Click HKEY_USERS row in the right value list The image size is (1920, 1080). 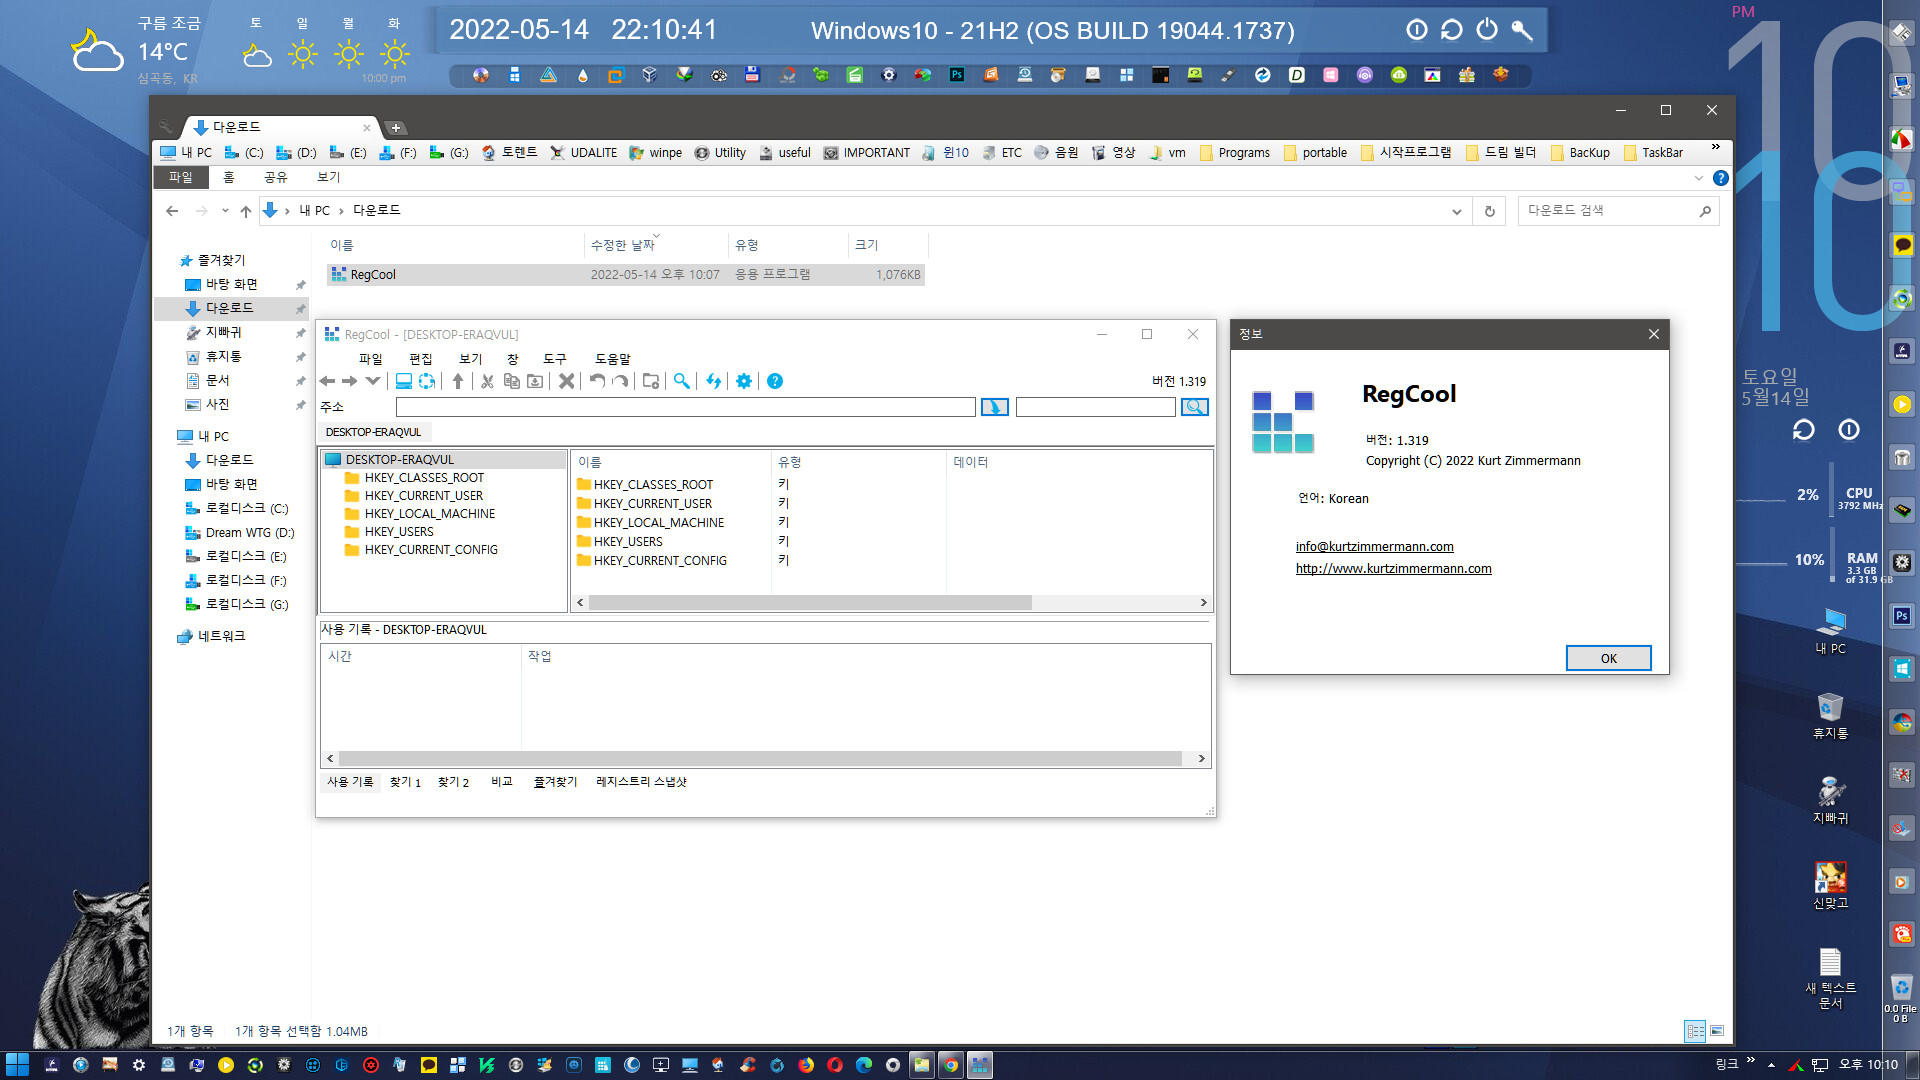coord(628,542)
